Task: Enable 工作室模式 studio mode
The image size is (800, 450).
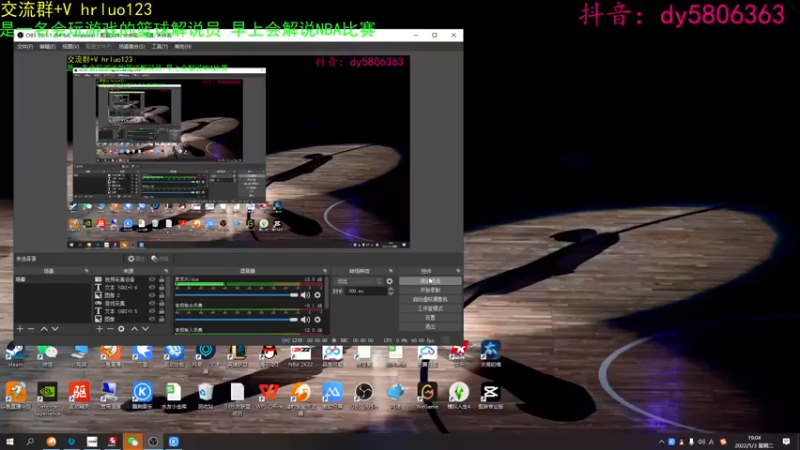Action: point(430,308)
